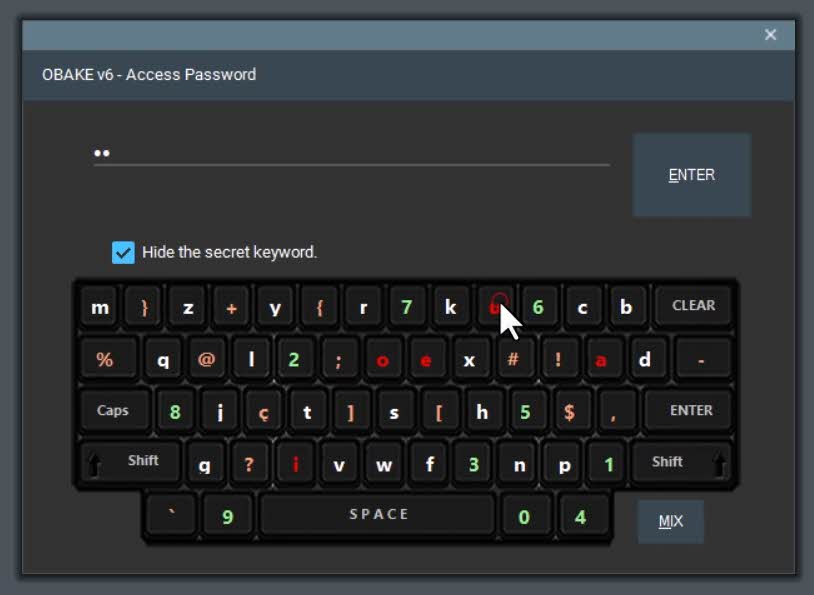Screen dimensions: 814x595
Task: Click the 'ç' key
Action: [264, 412]
